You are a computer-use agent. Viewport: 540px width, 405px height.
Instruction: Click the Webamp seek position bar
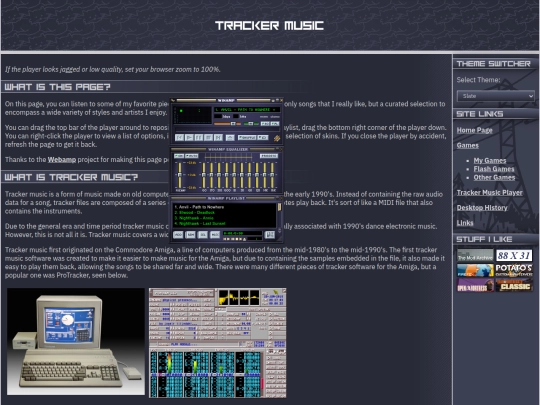pos(227,129)
